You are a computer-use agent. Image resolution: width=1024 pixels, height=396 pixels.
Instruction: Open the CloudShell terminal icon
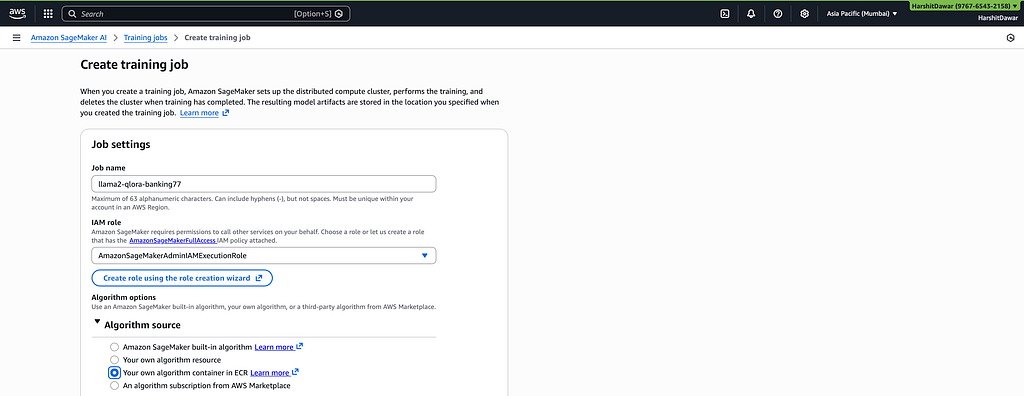(x=724, y=13)
